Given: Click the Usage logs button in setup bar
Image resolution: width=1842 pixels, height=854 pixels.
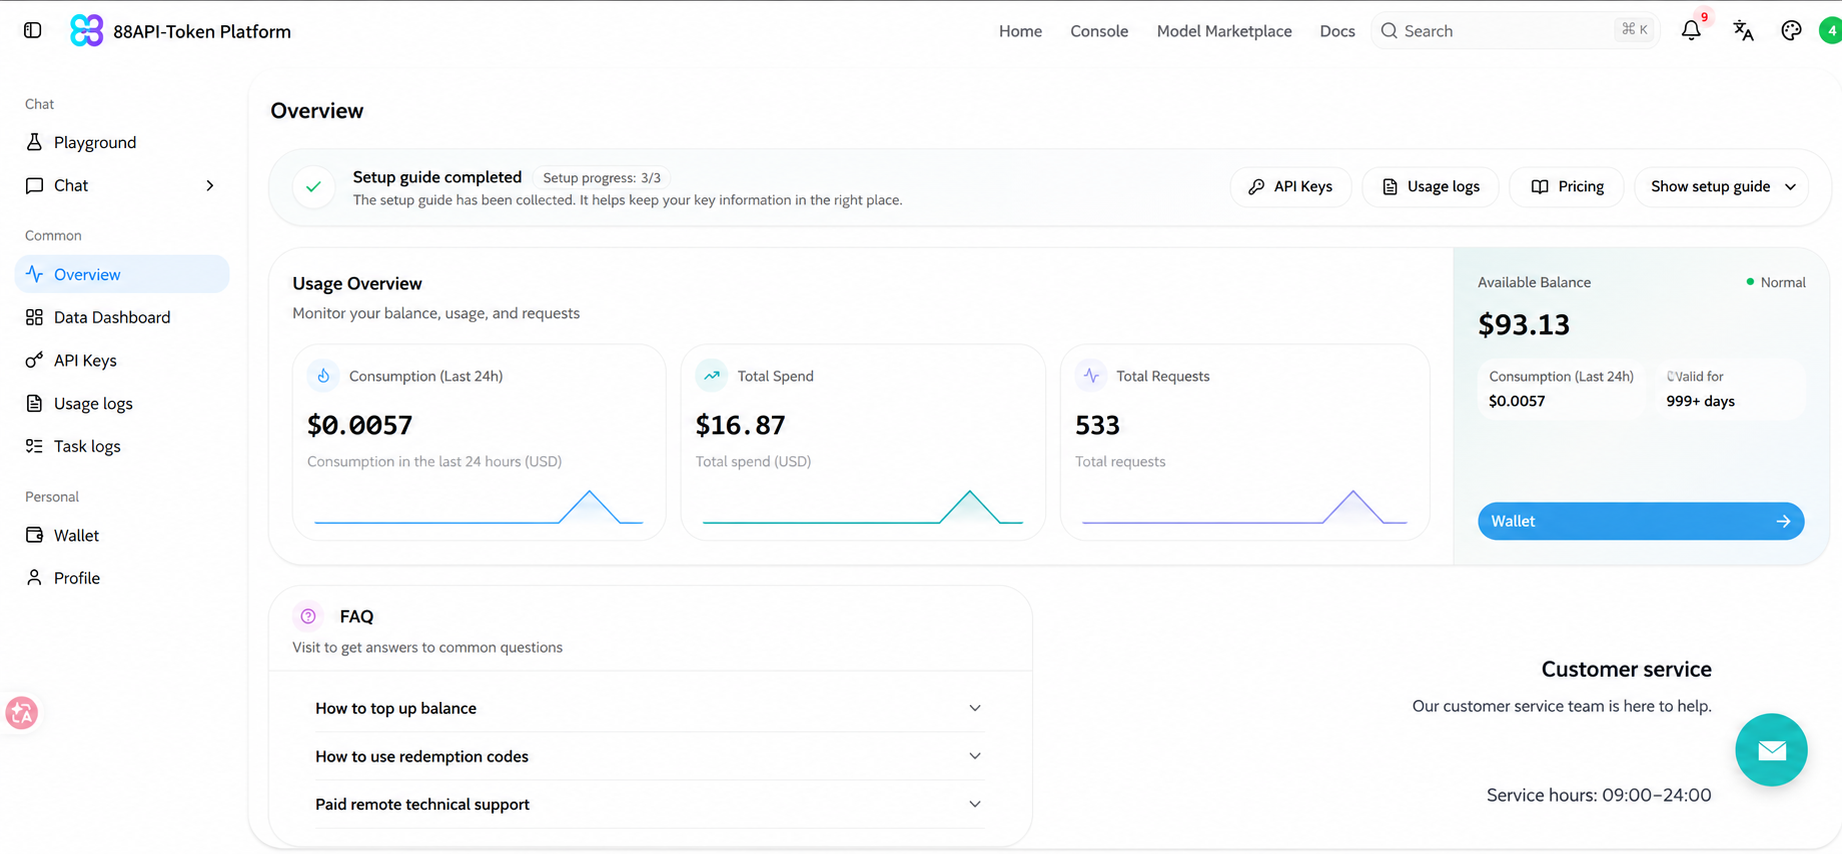Looking at the screenshot, I should [1430, 187].
